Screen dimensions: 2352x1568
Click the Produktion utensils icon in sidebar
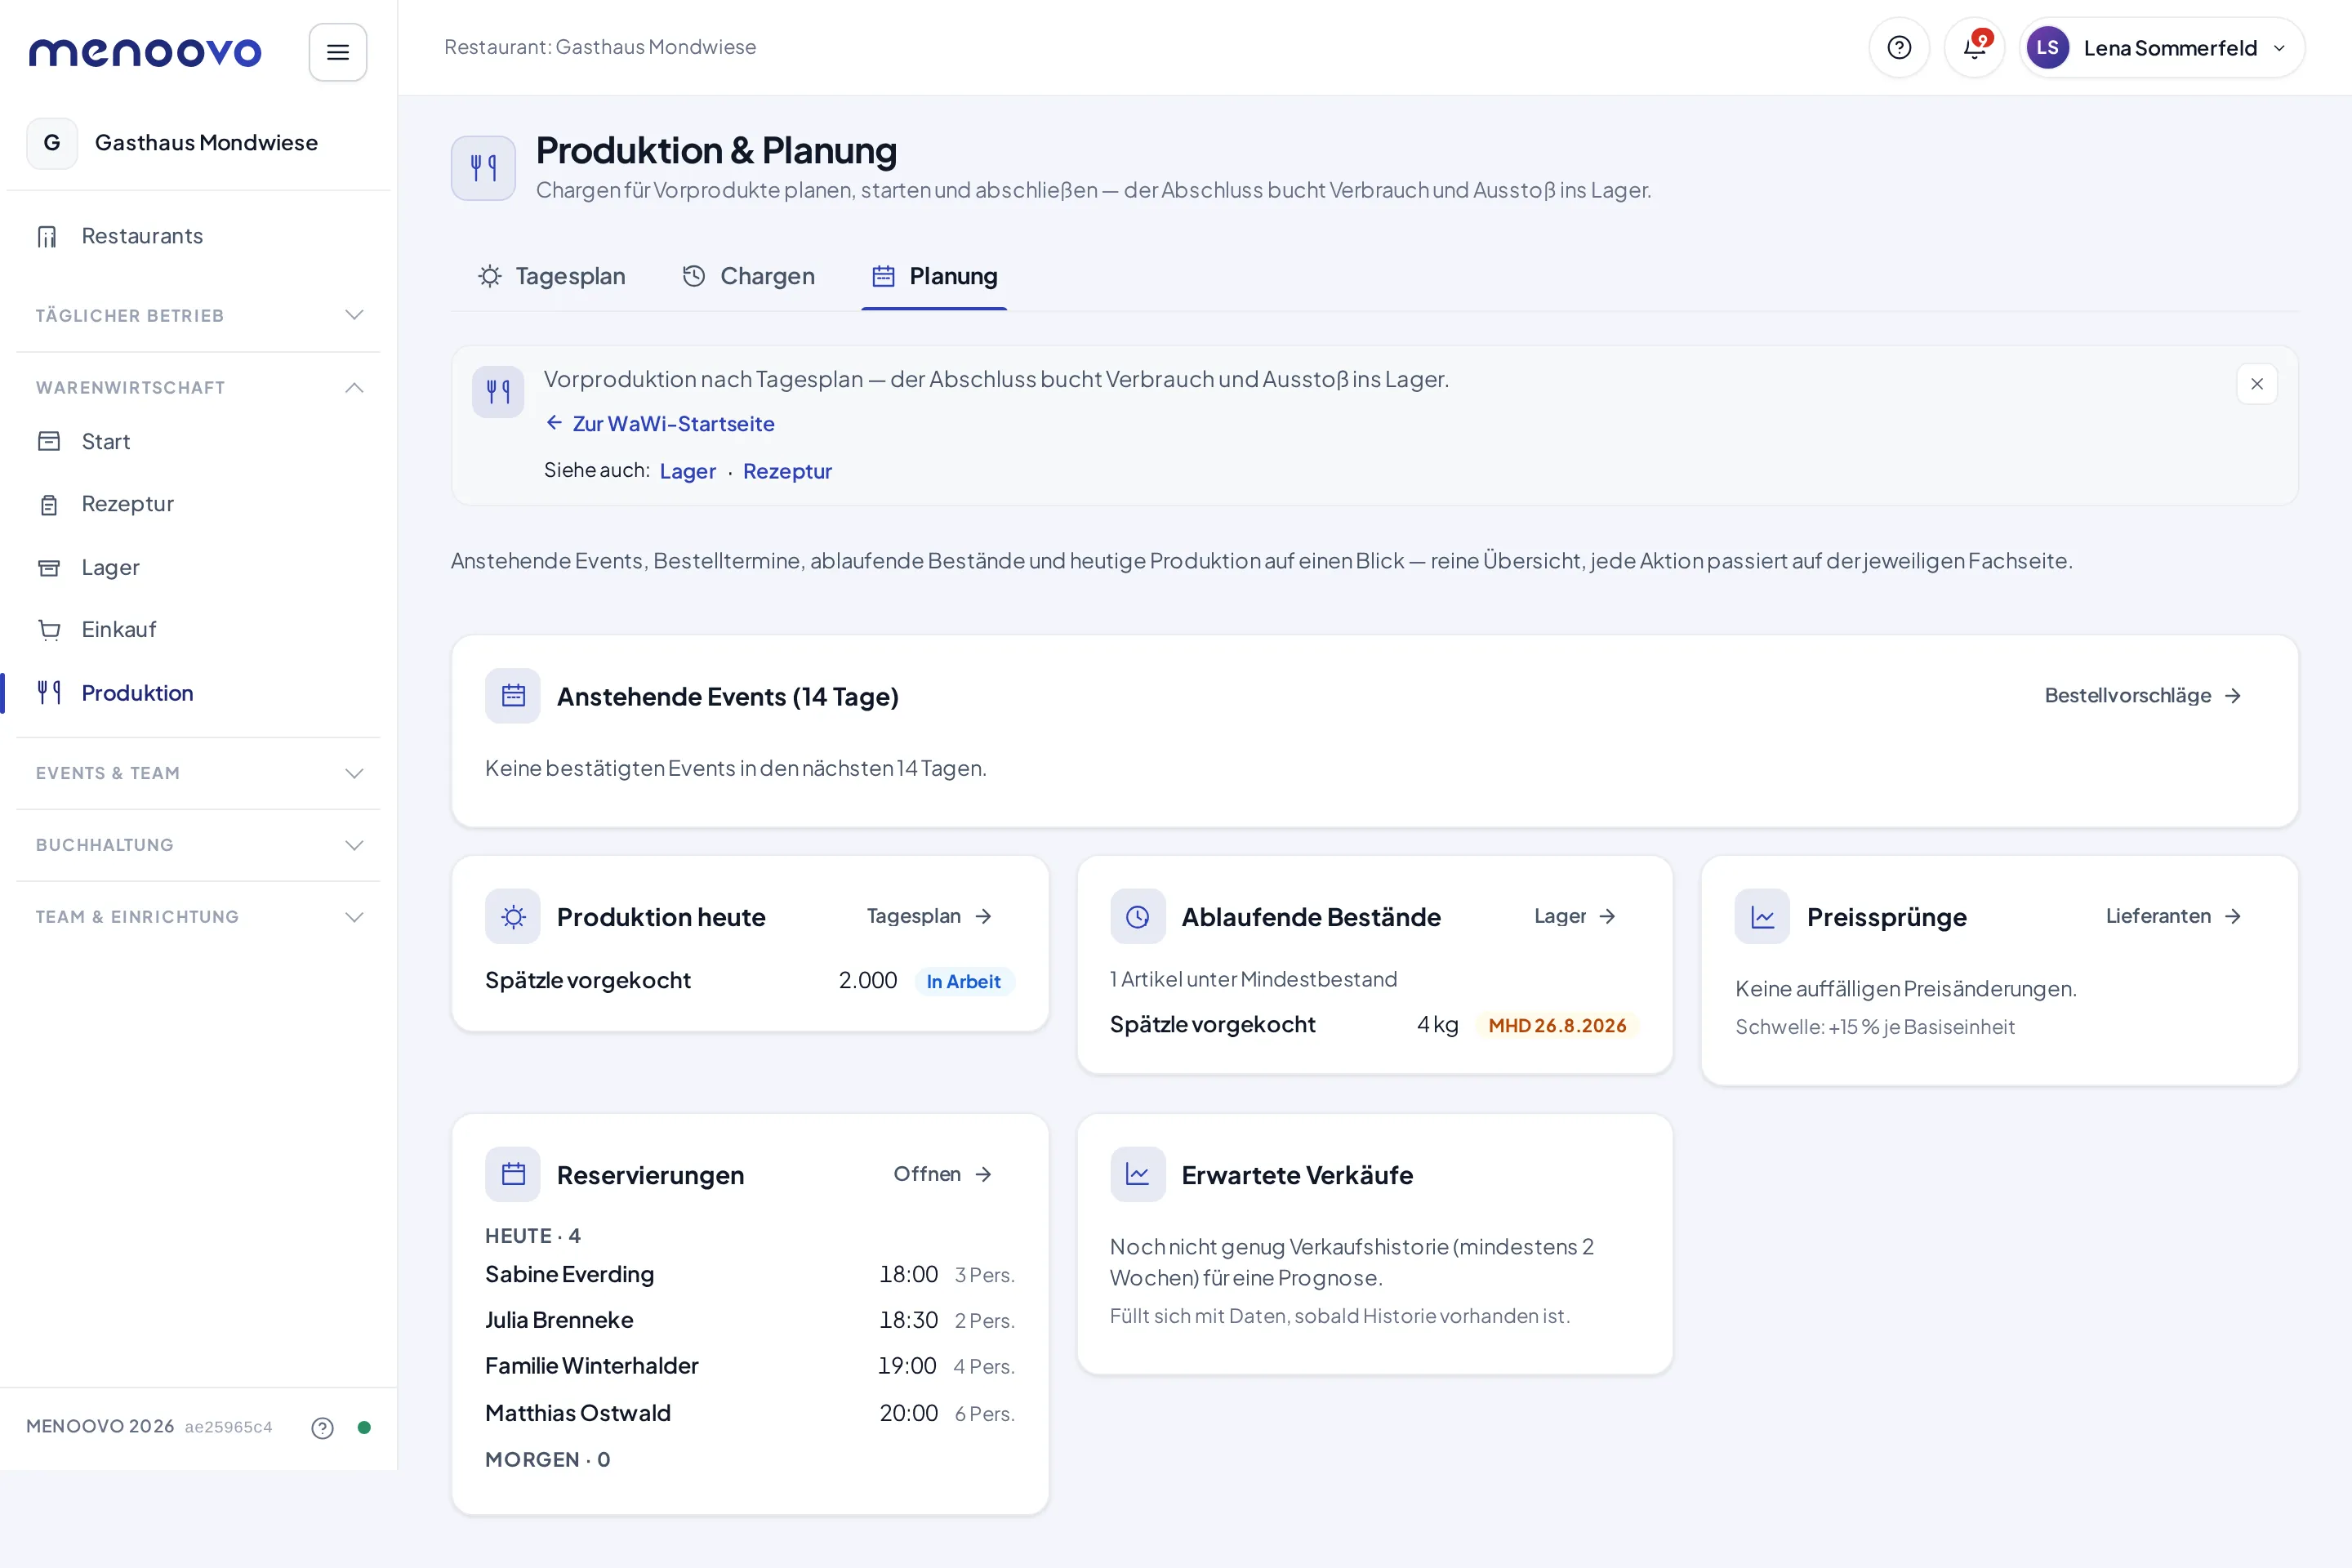click(49, 692)
